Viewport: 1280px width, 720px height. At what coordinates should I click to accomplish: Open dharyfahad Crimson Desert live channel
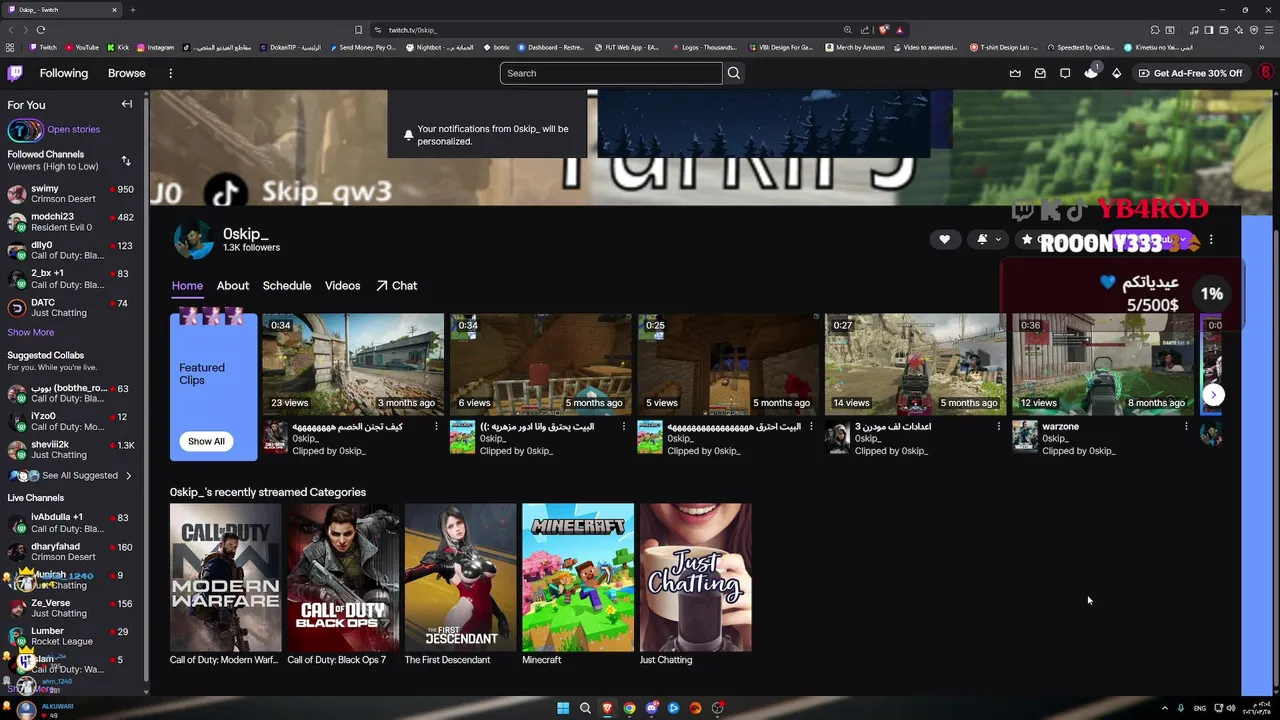pyautogui.click(x=71, y=552)
